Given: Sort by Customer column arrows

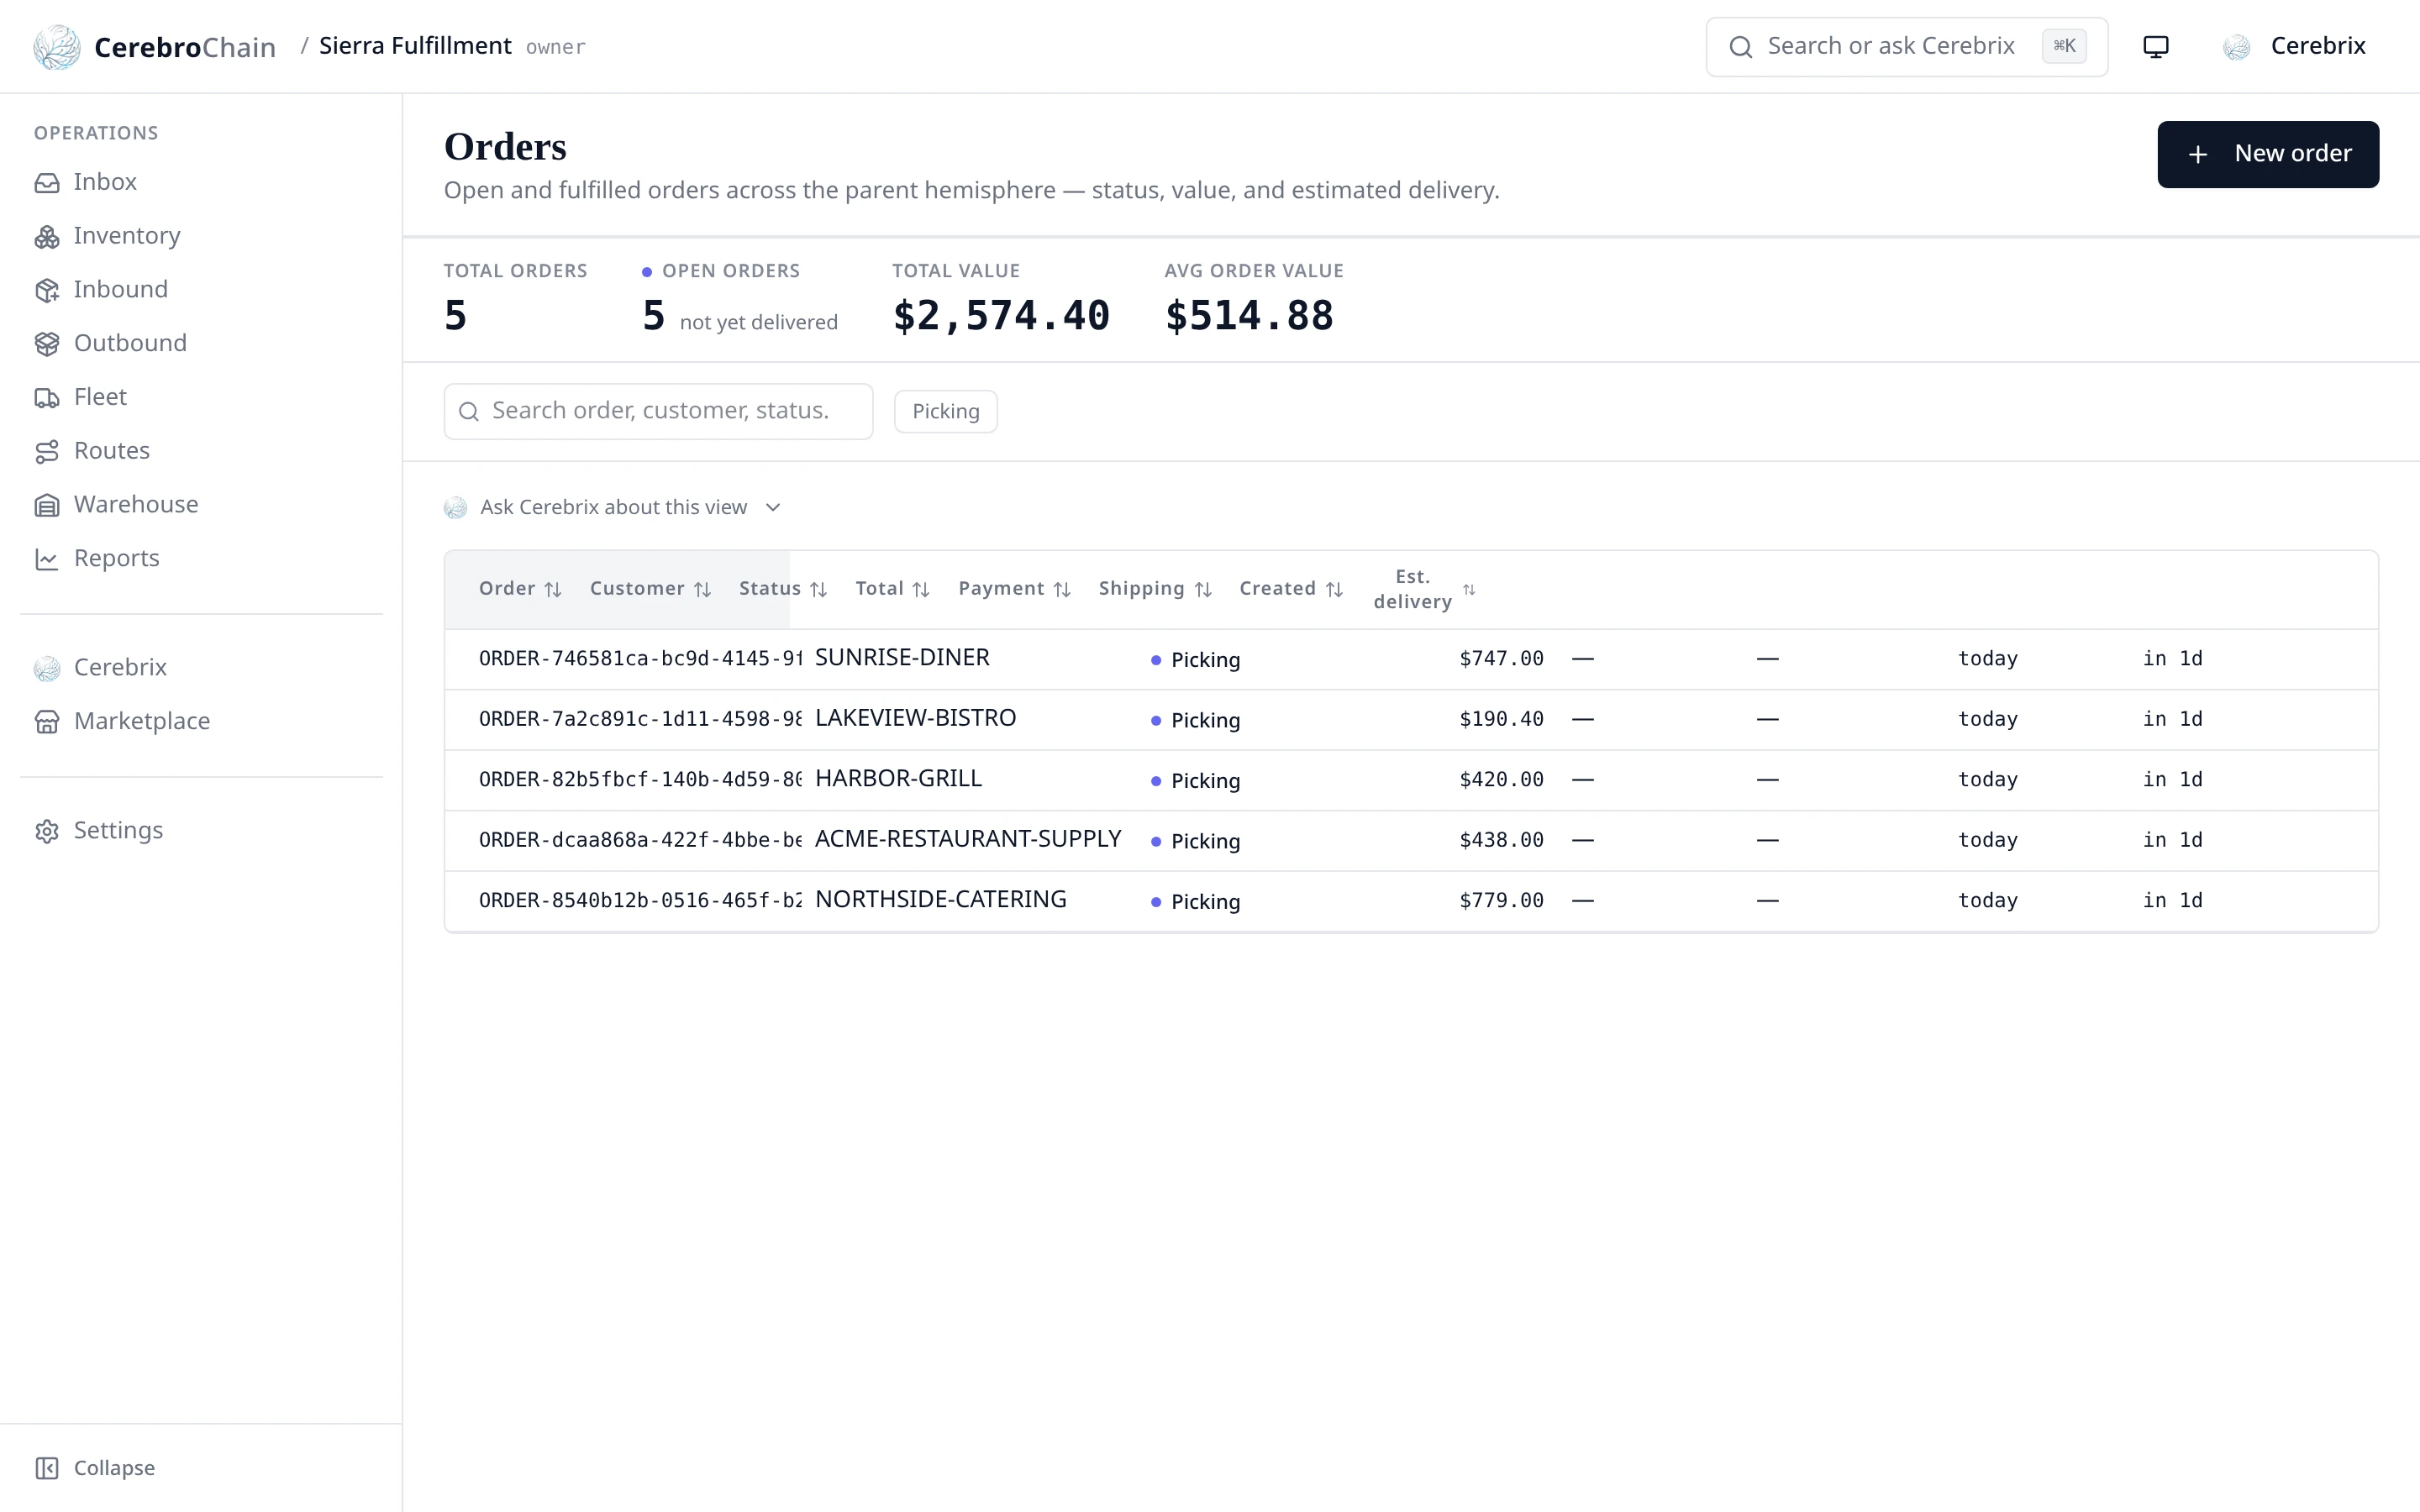Looking at the screenshot, I should click(x=702, y=590).
